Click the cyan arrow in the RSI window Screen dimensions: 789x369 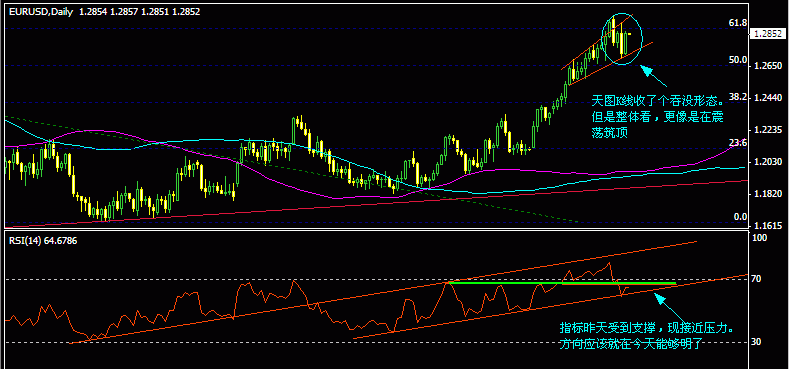668,308
